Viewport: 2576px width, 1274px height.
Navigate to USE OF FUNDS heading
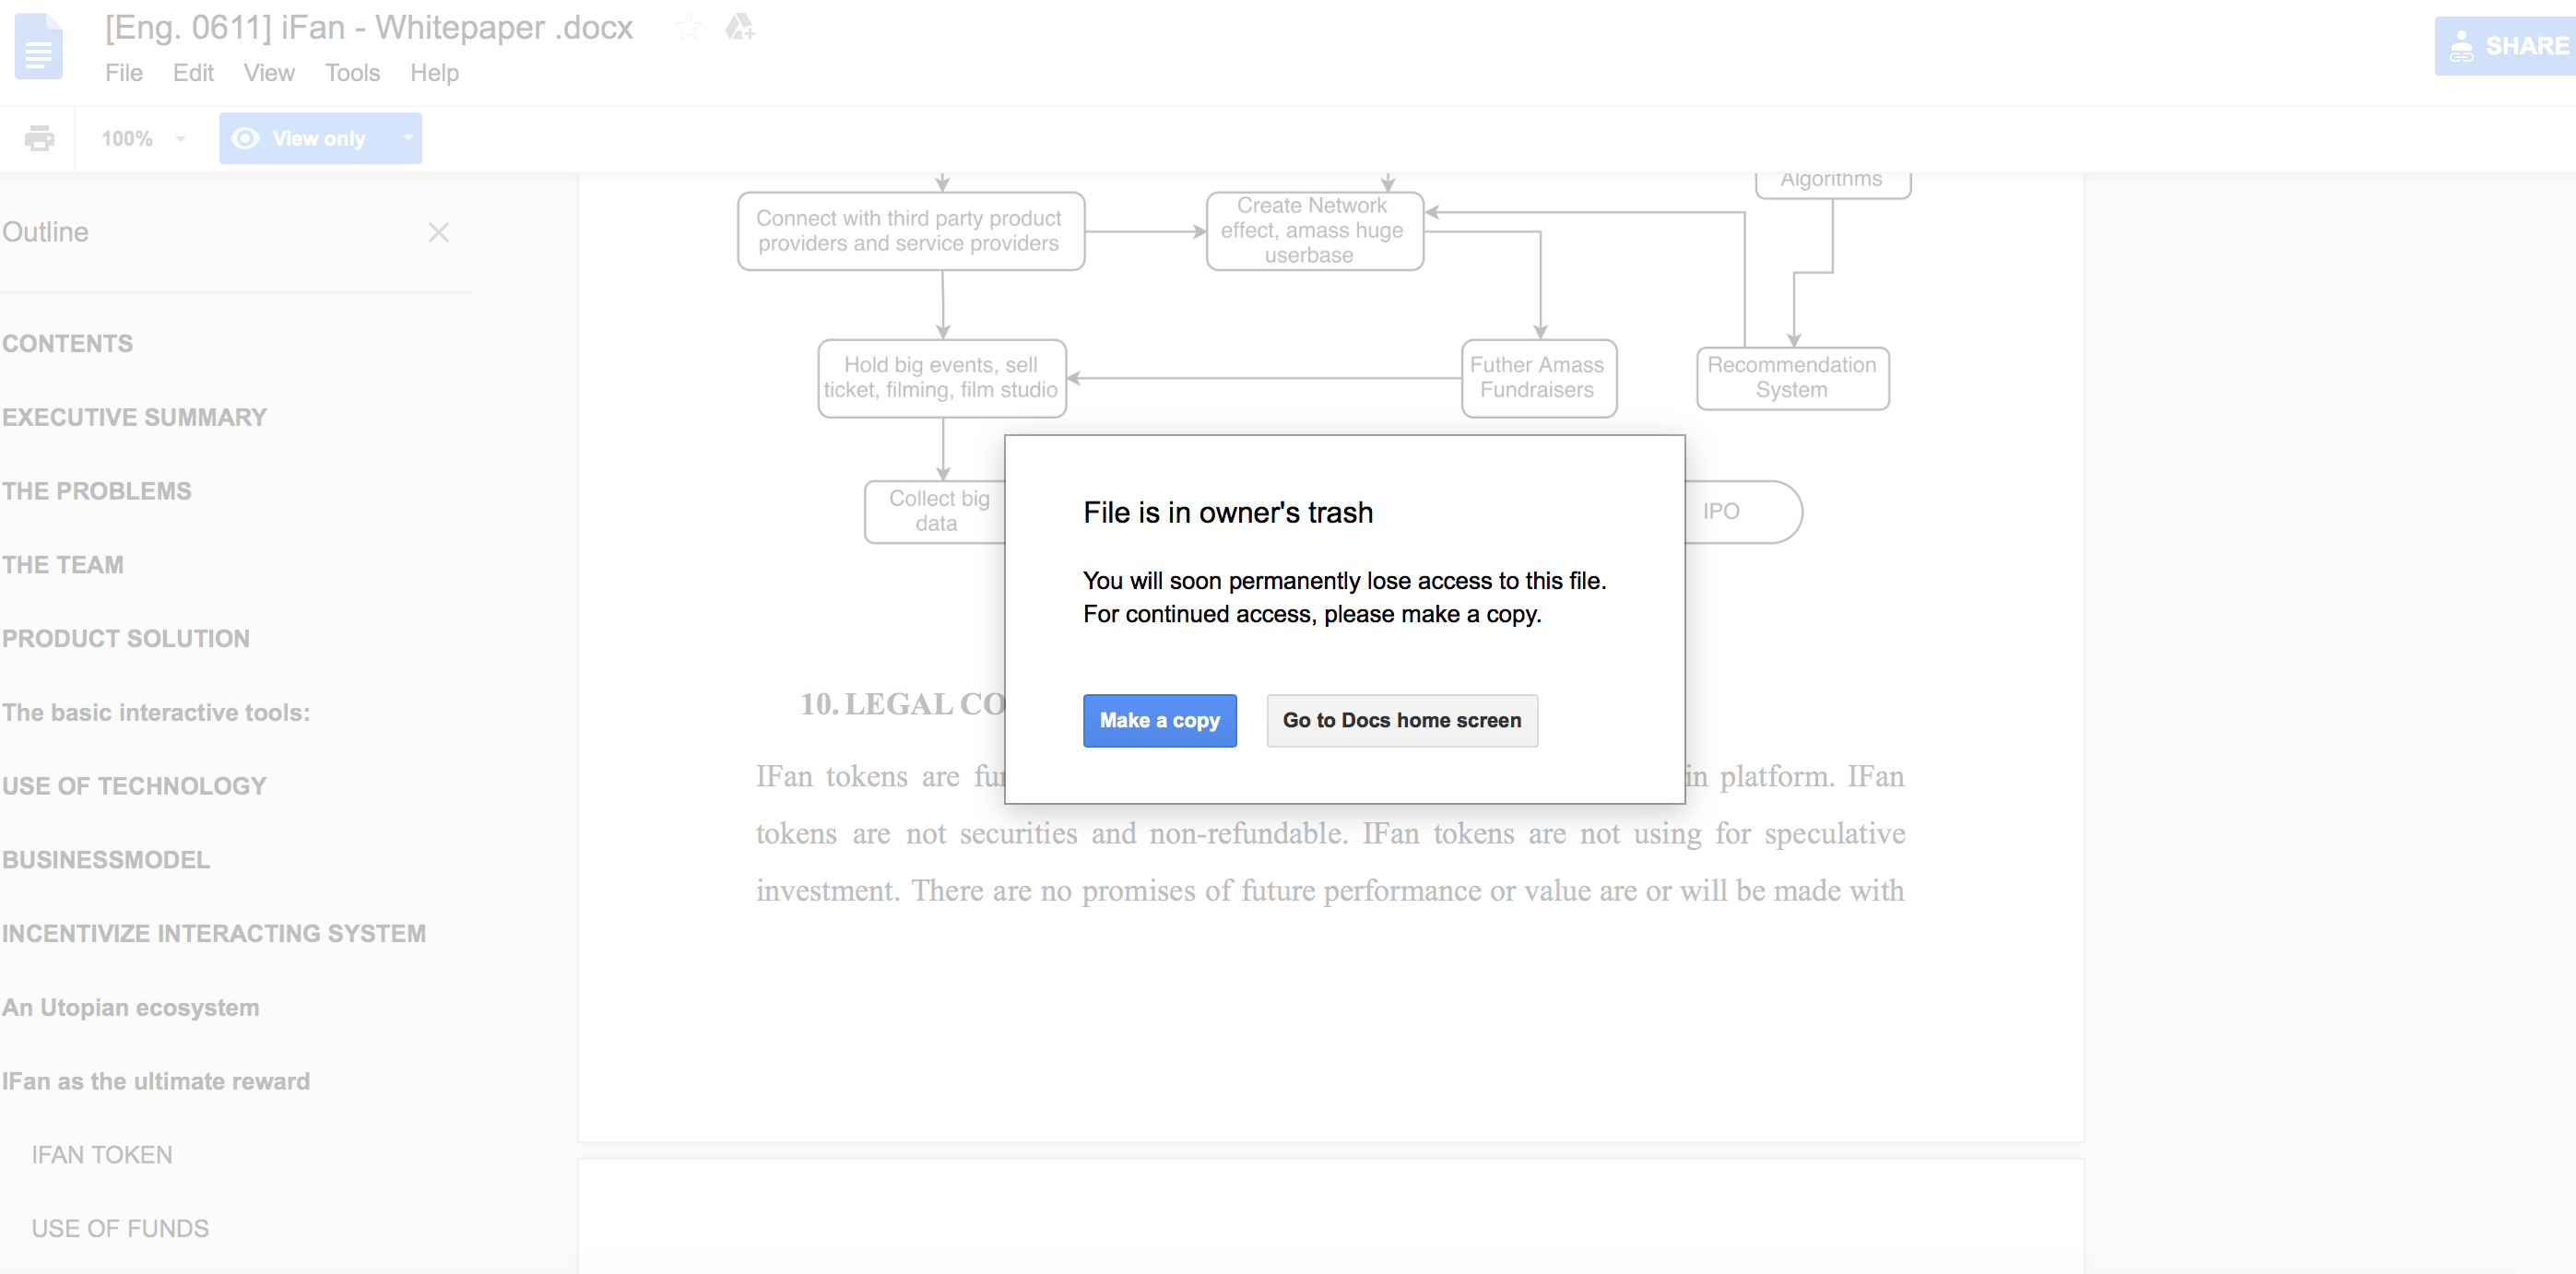120,1229
